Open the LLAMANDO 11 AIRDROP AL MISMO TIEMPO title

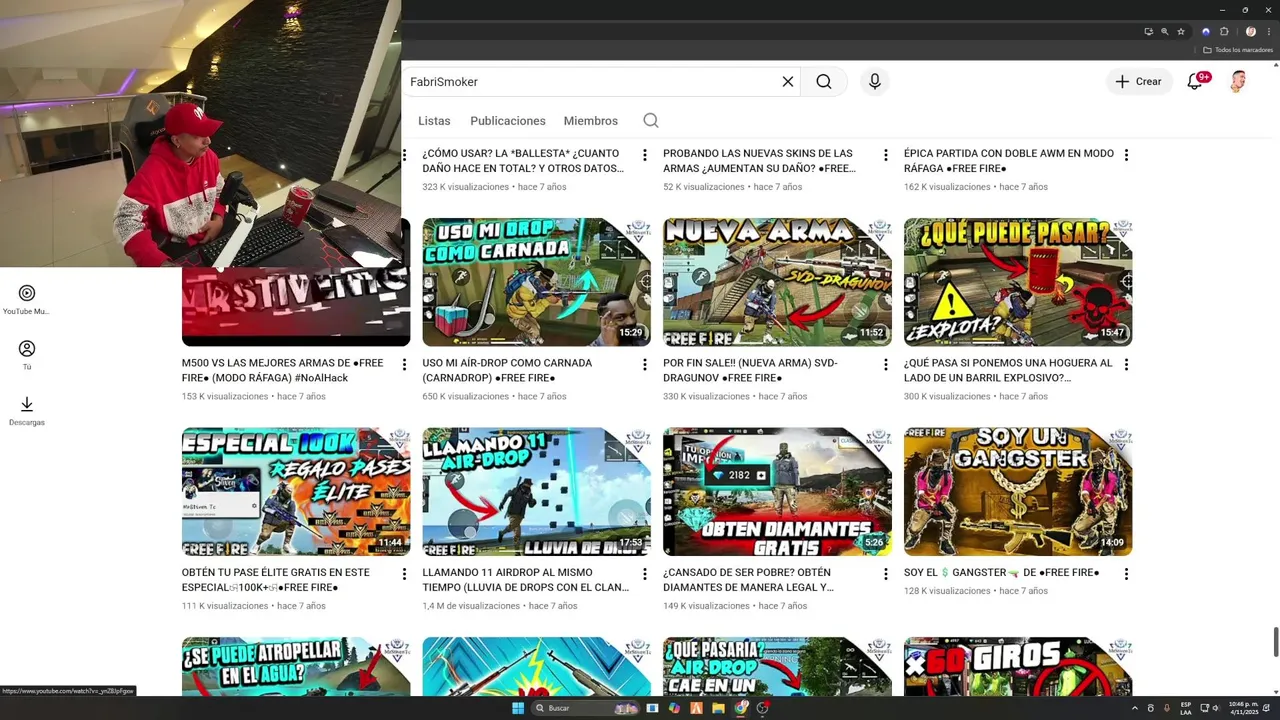pos(526,580)
